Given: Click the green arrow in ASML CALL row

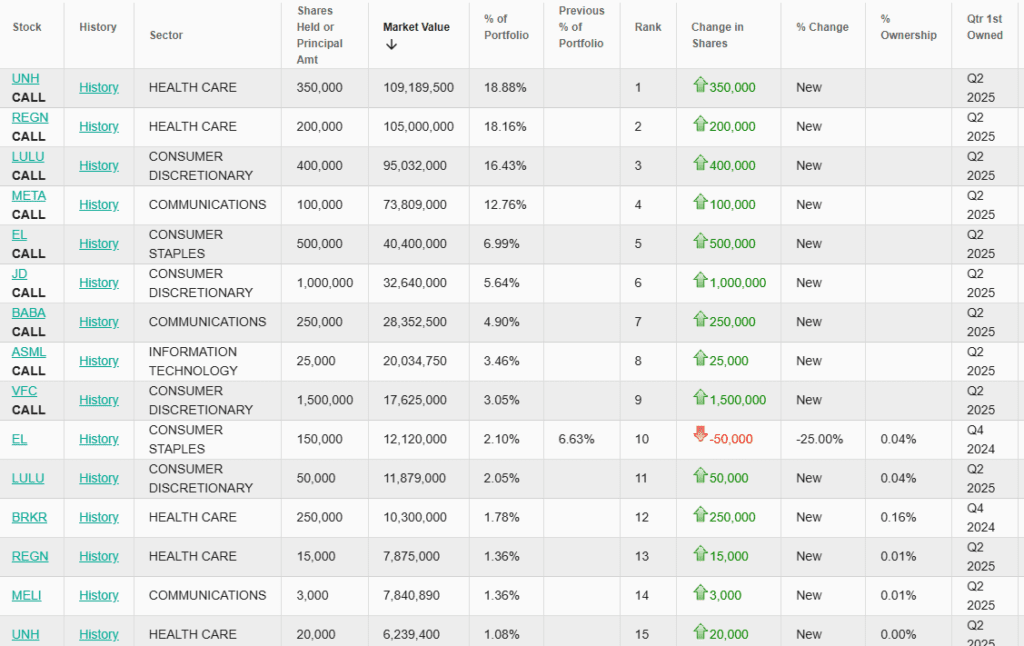Looking at the screenshot, I should pyautogui.click(x=700, y=359).
